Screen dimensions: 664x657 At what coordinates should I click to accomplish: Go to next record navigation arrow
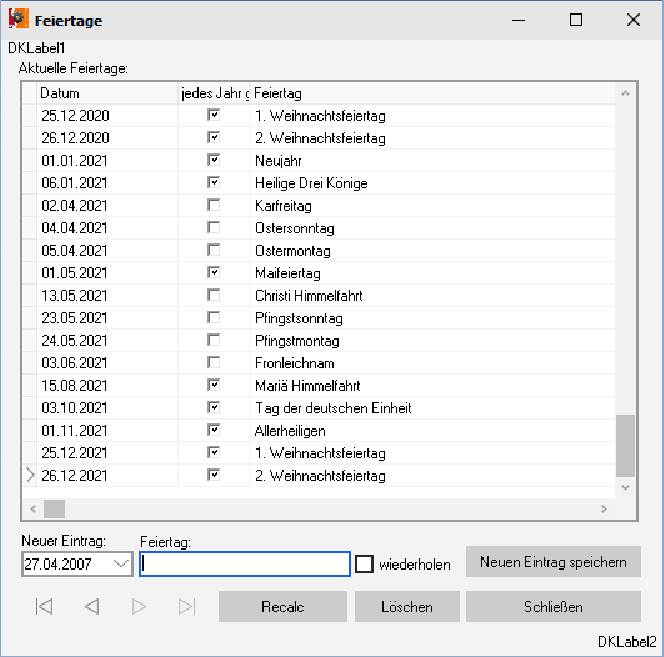tap(139, 606)
